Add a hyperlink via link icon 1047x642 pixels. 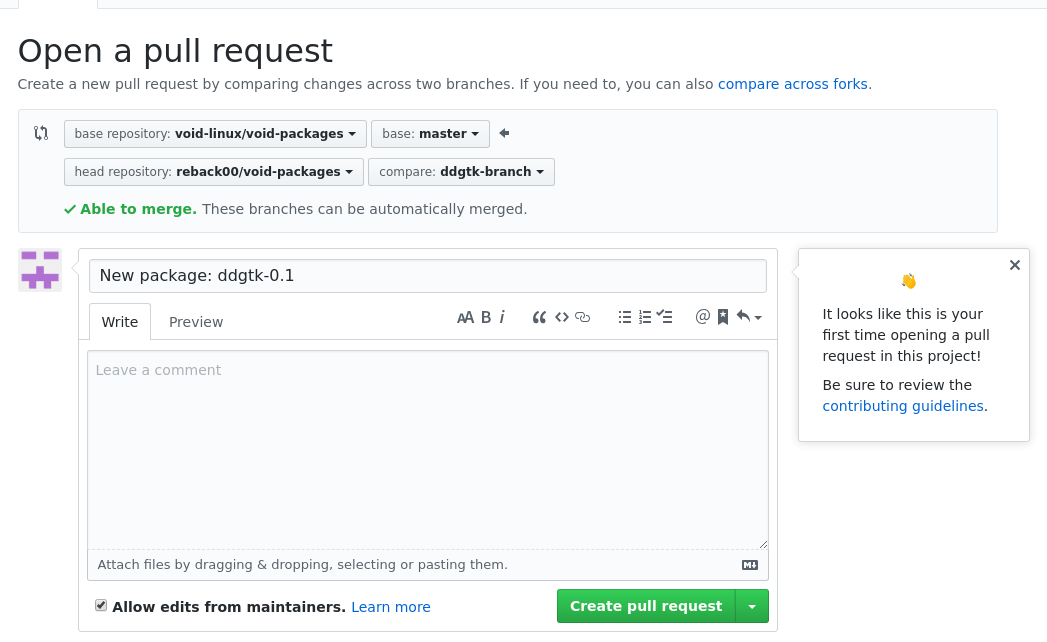click(583, 318)
